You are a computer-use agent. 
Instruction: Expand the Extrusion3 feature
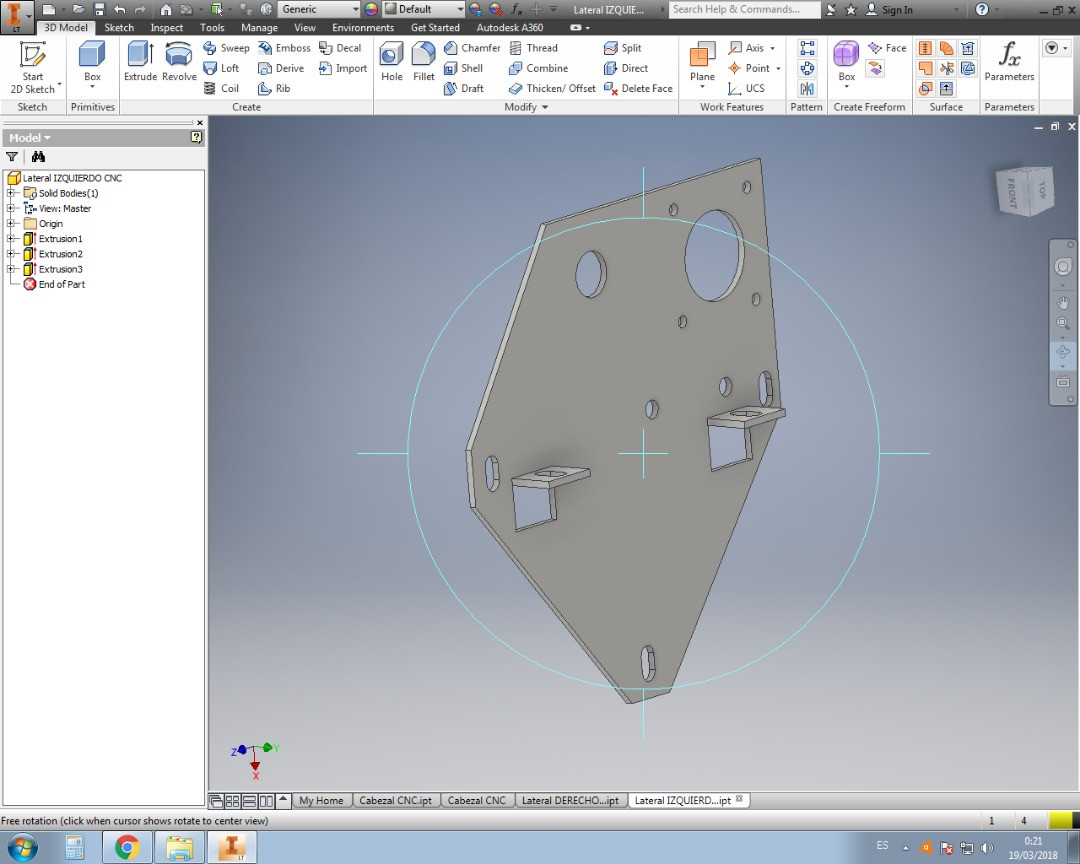click(x=10, y=269)
